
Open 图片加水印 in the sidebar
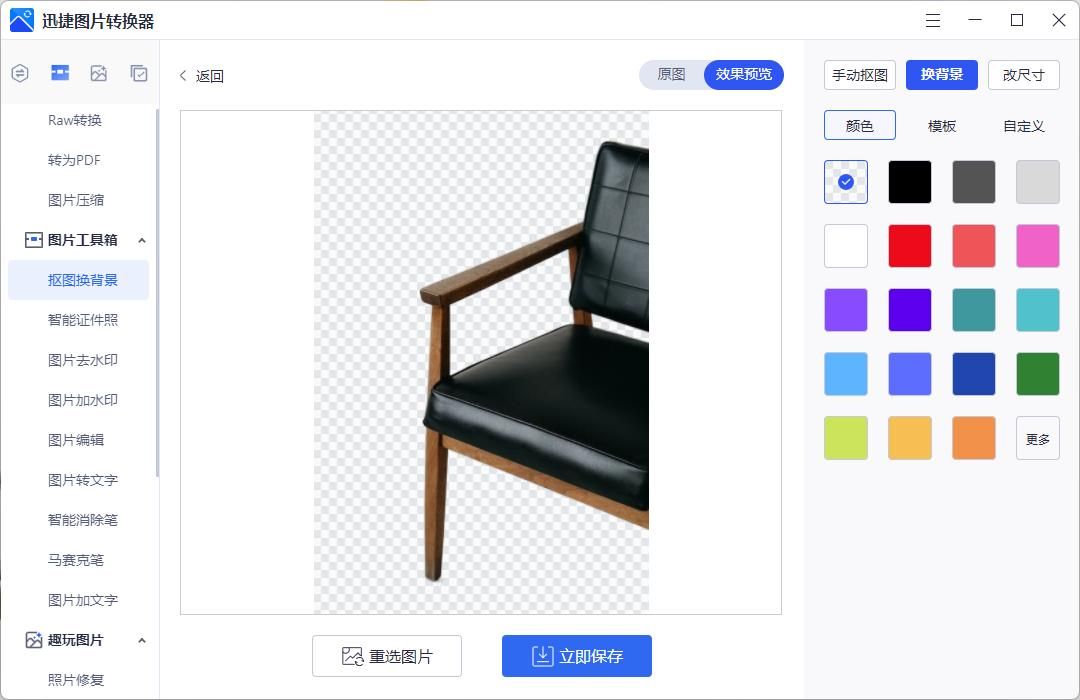83,400
